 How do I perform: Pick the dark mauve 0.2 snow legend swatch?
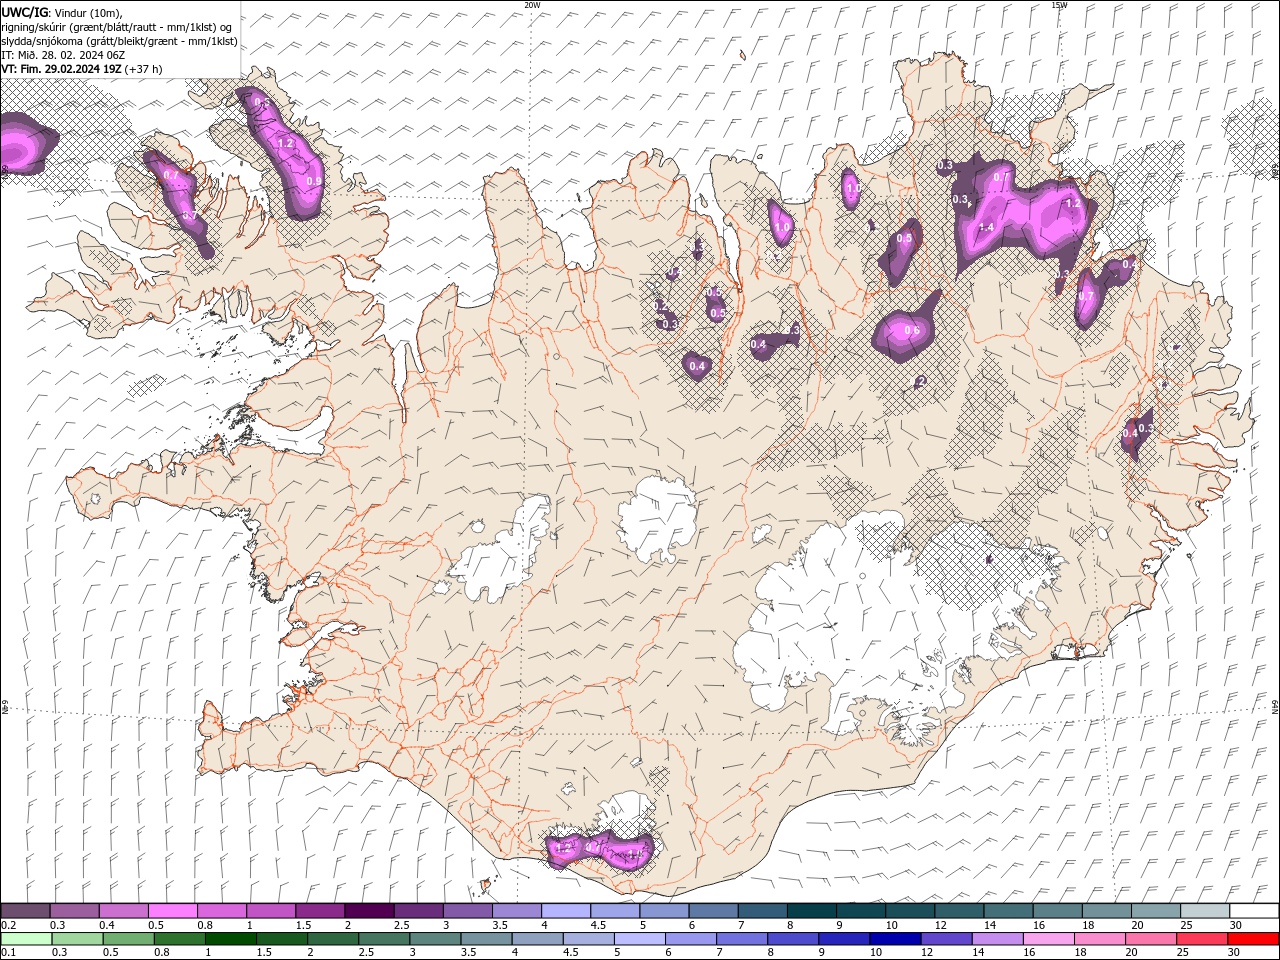pyautogui.click(x=25, y=911)
